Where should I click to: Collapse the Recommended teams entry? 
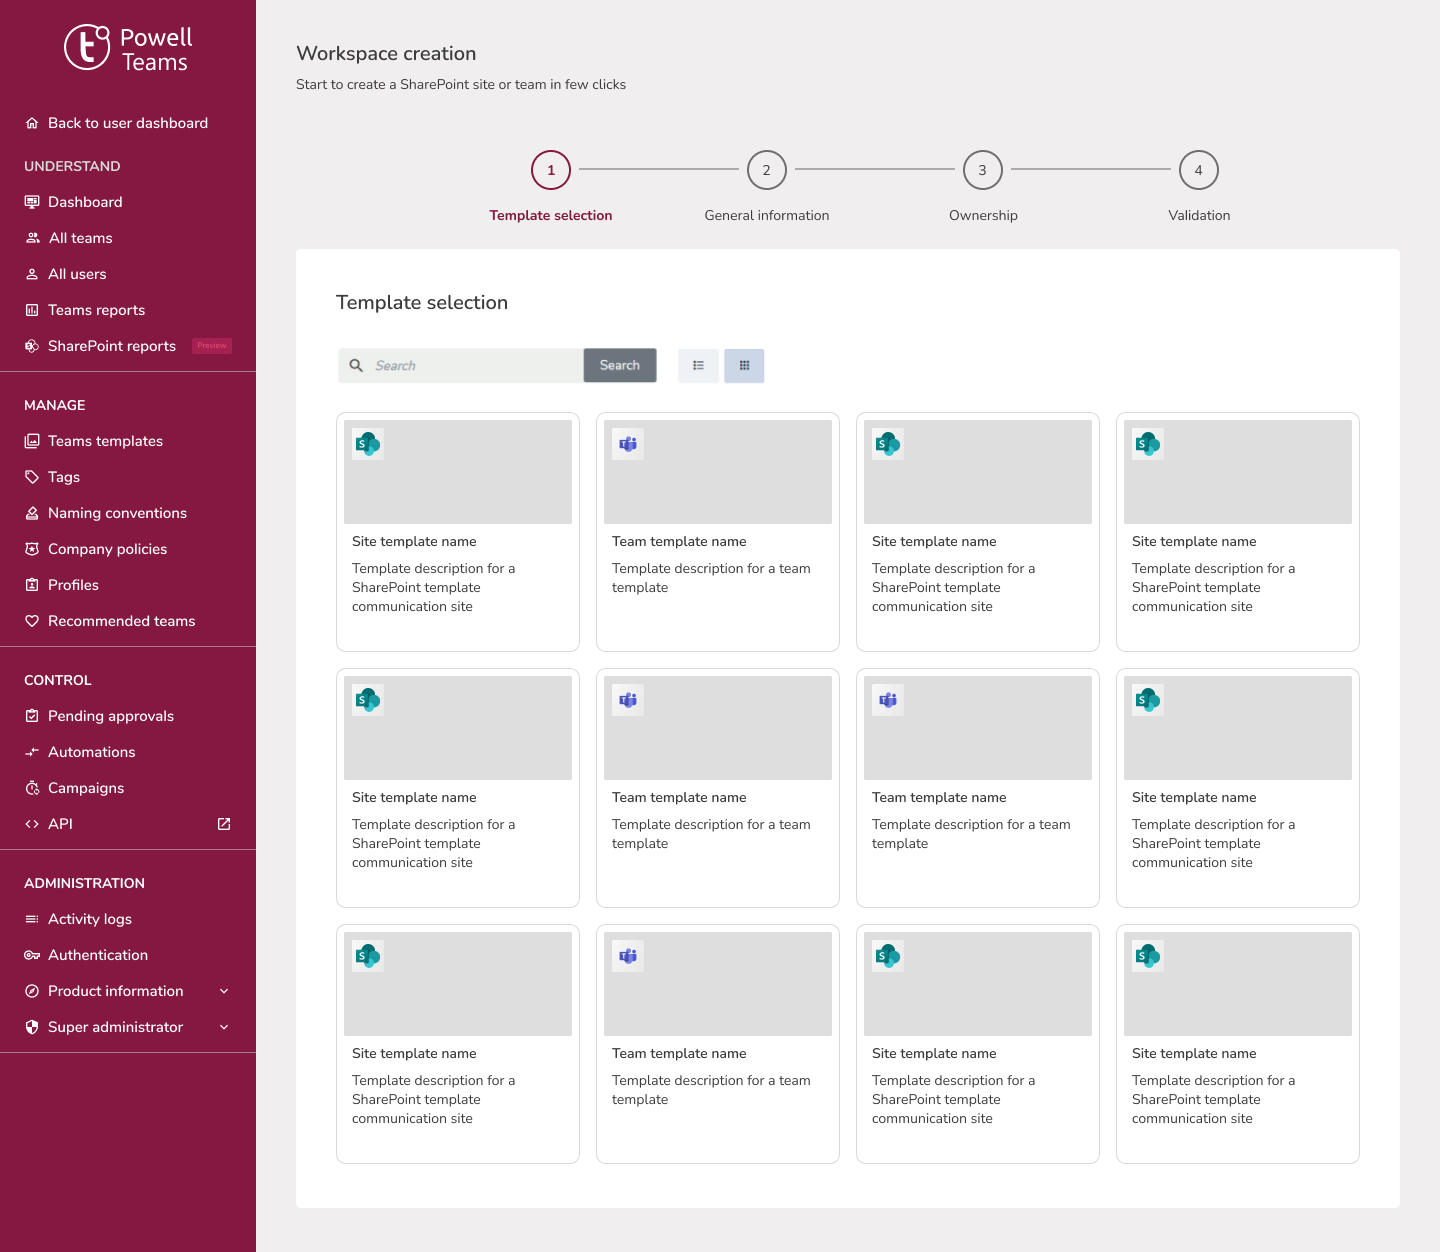point(121,621)
